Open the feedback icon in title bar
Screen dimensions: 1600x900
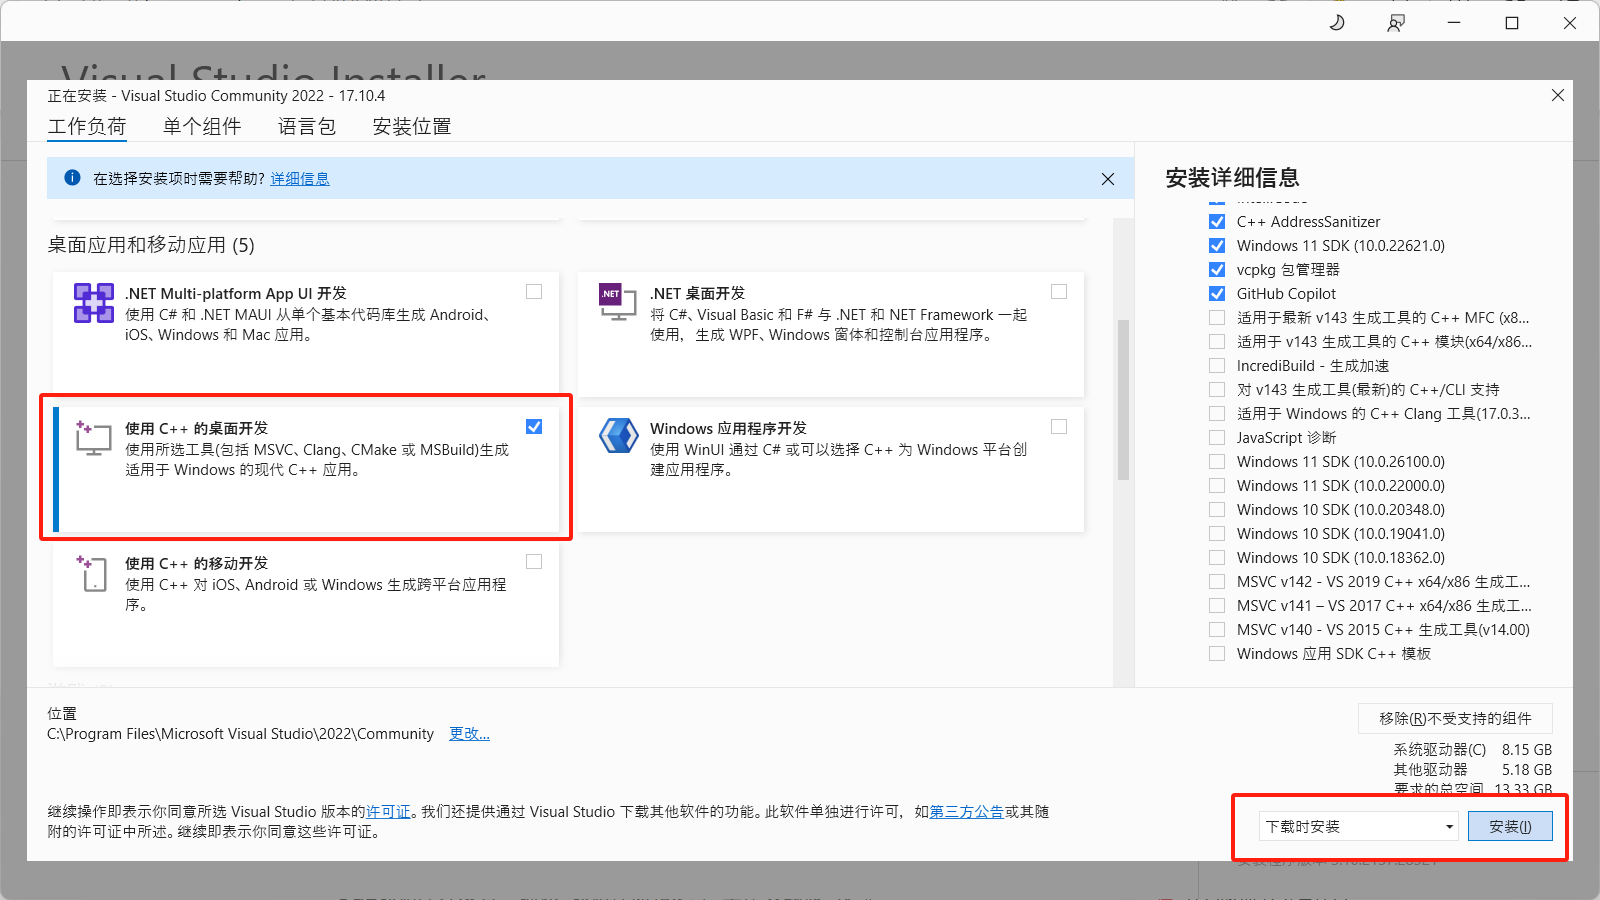[x=1396, y=22]
